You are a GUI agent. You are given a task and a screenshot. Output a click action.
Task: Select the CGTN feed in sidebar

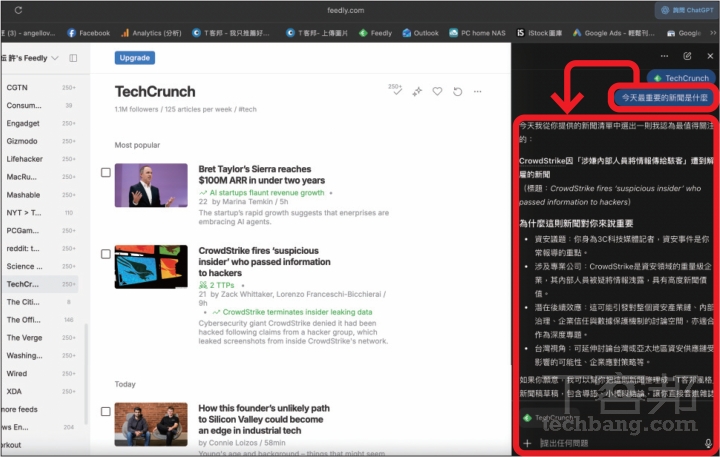pyautogui.click(x=40, y=87)
